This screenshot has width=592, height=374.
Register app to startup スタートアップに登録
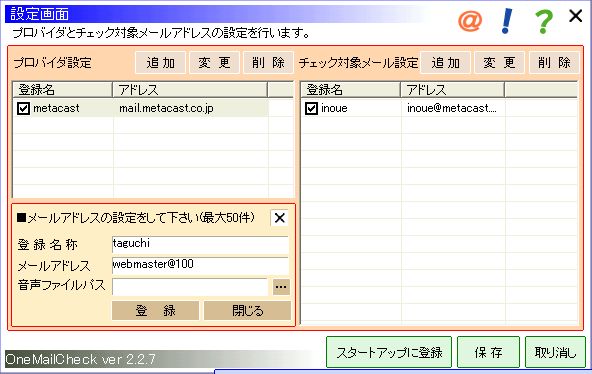tap(389, 352)
